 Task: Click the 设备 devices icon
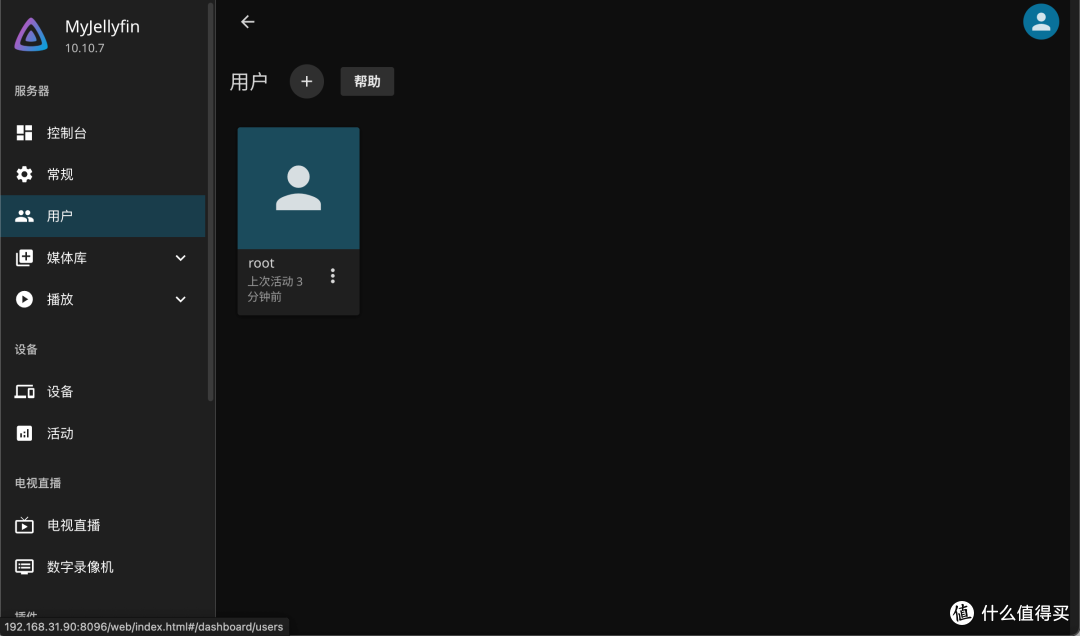[x=24, y=391]
